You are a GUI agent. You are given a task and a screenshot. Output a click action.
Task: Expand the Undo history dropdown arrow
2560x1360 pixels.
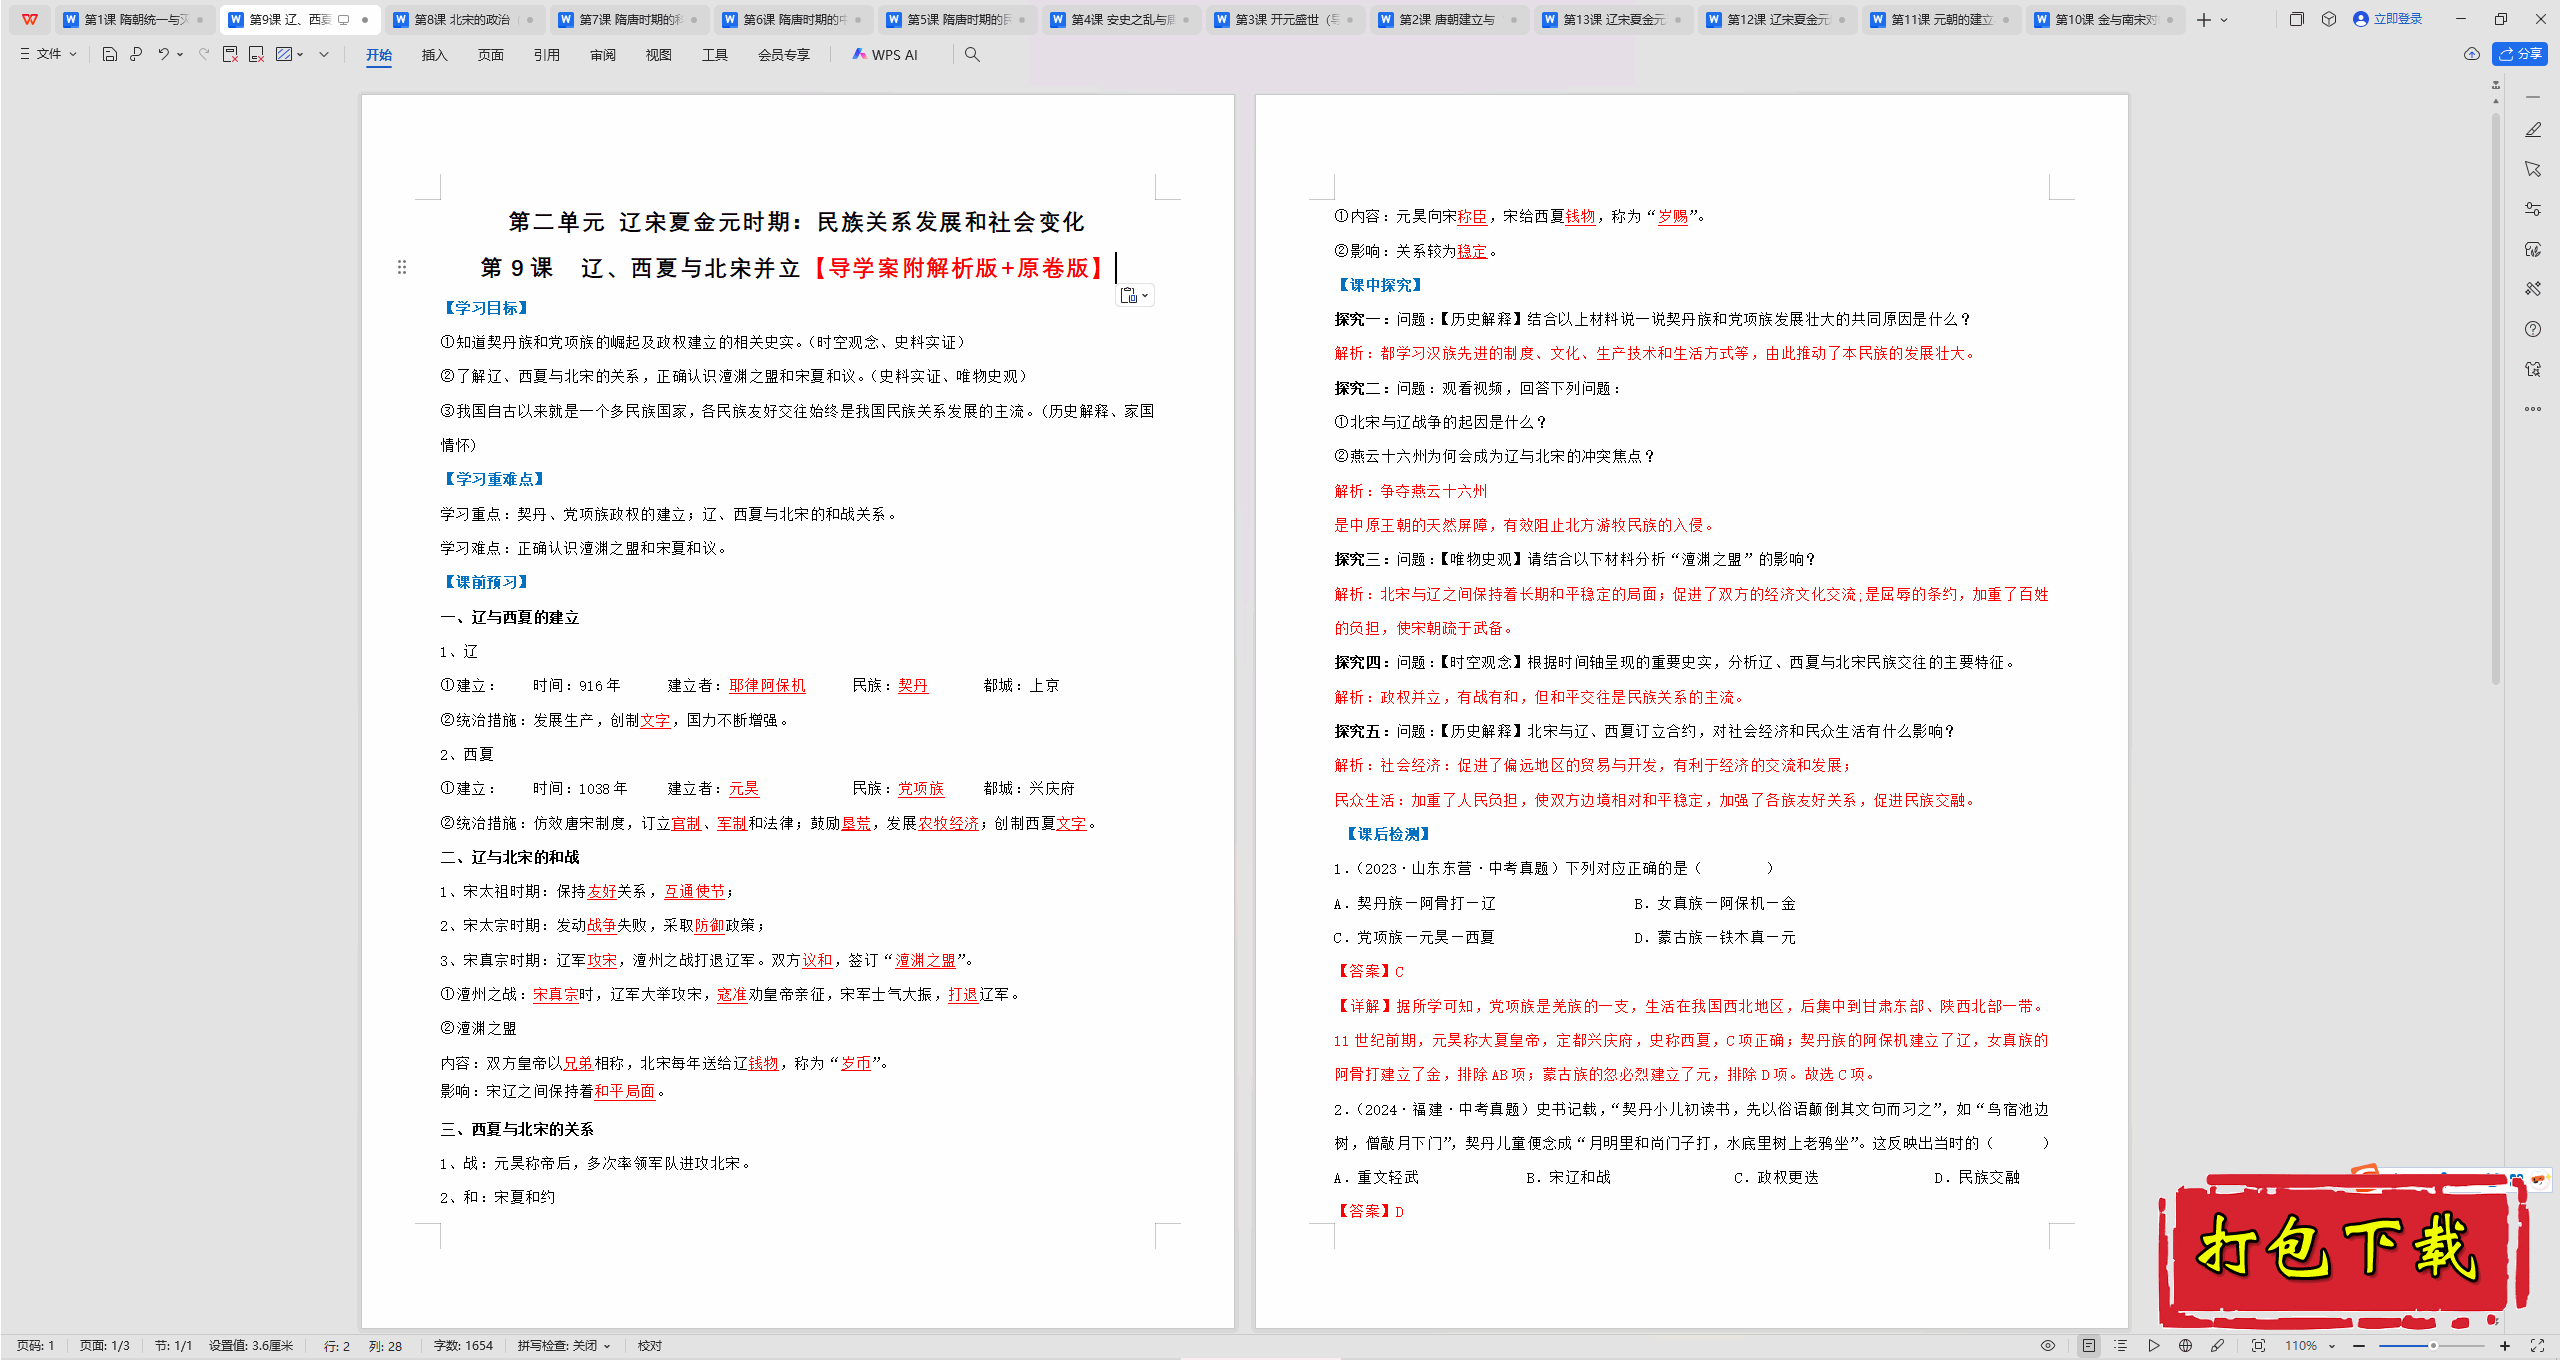point(180,55)
